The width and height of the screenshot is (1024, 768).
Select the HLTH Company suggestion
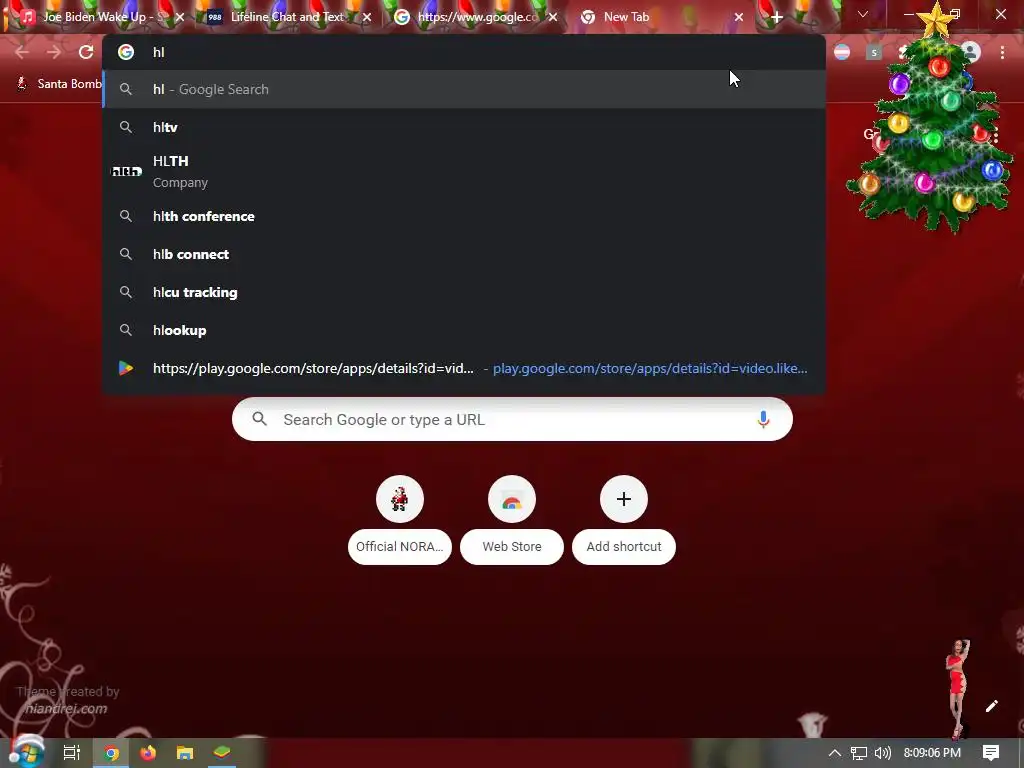(464, 171)
